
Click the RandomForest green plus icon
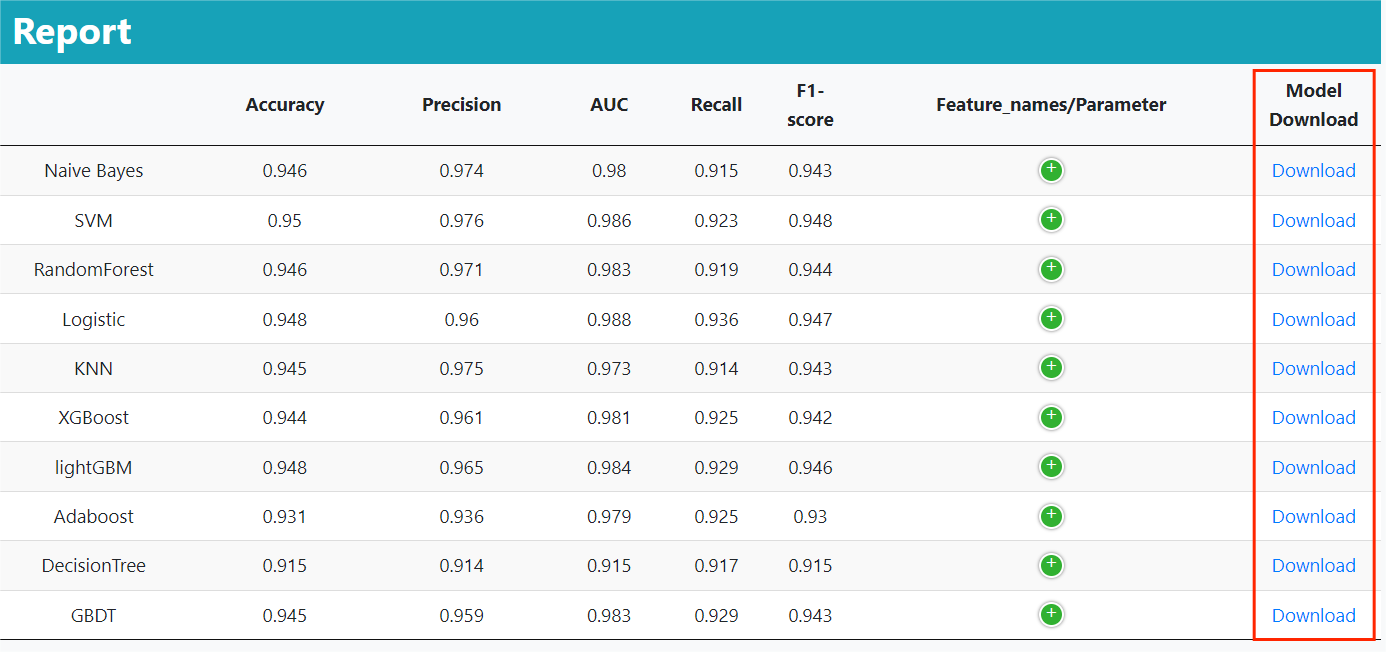pyautogui.click(x=1050, y=269)
